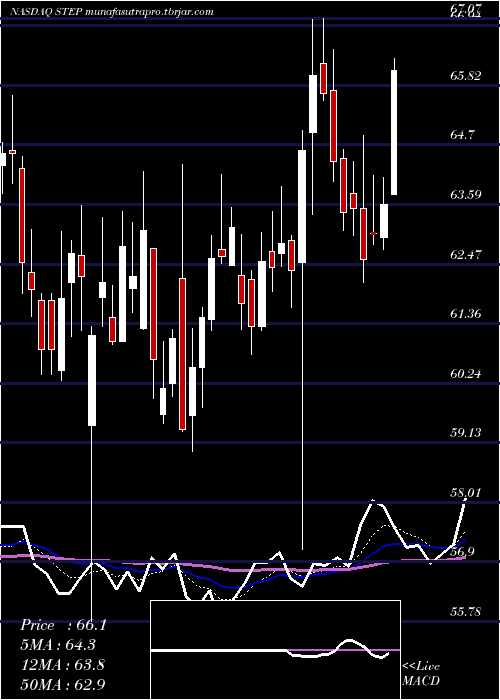Click the 55.78 price axis label
The width and height of the screenshot is (500, 700).
[x=466, y=611]
